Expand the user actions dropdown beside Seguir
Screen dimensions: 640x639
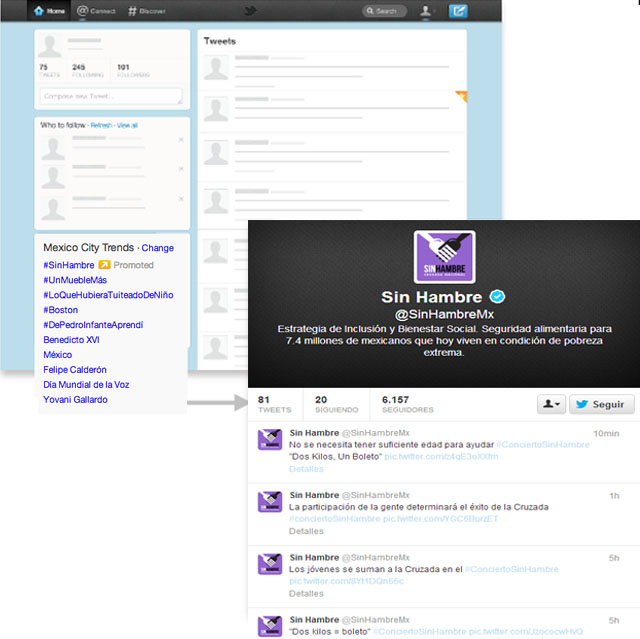click(551, 404)
